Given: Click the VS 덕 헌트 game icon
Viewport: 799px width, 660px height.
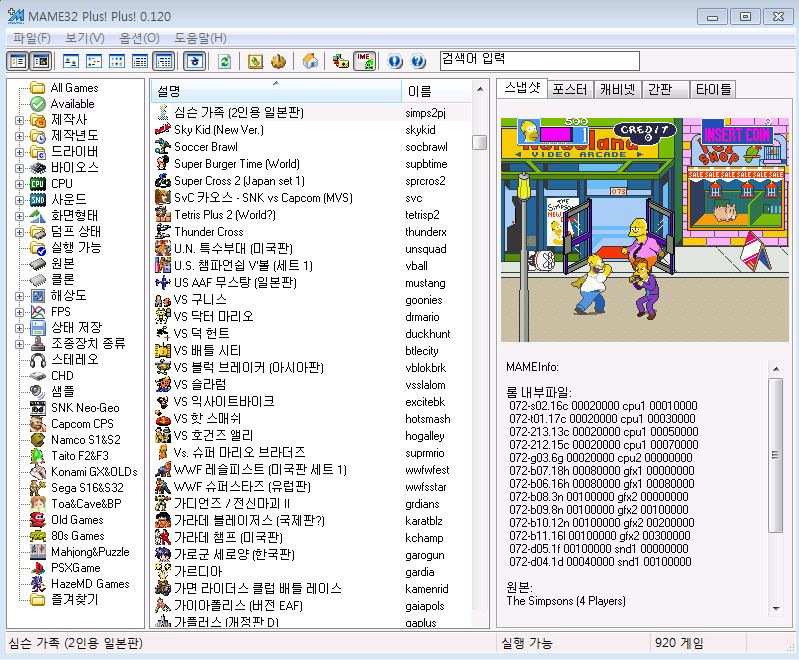Looking at the screenshot, I should pos(163,334).
